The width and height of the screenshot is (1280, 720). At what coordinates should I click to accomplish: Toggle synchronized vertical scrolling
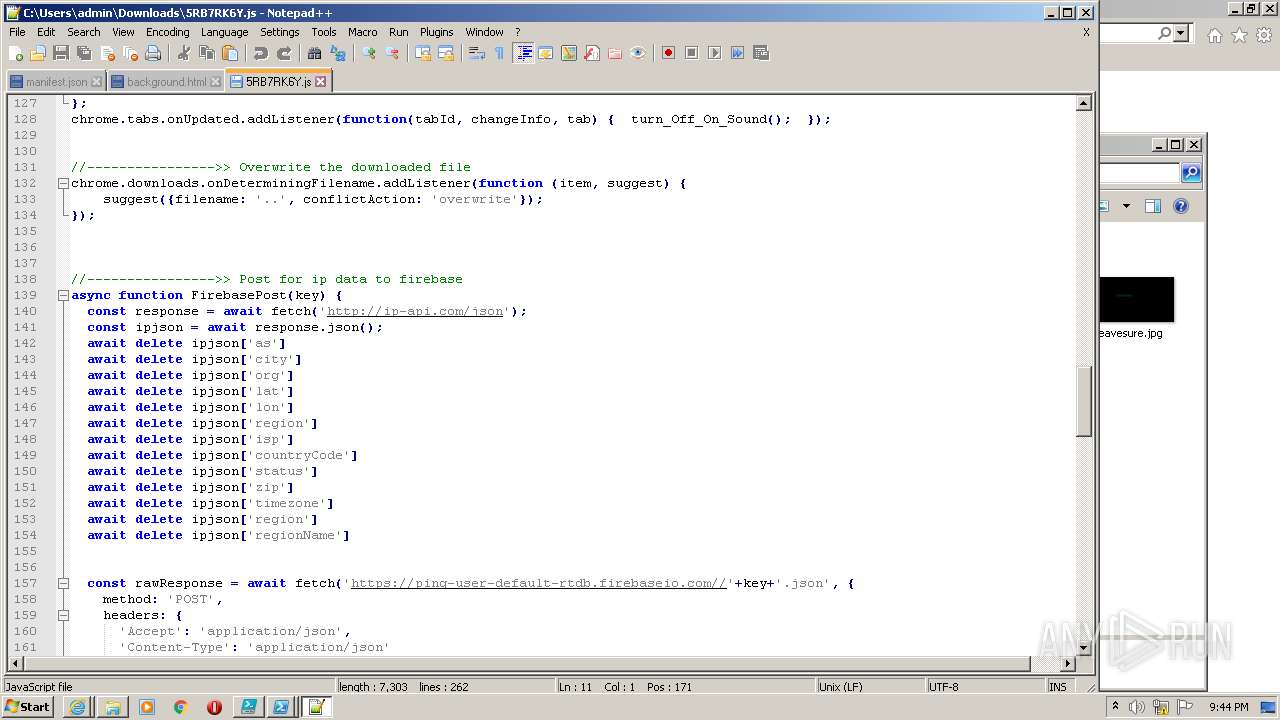(x=423, y=53)
